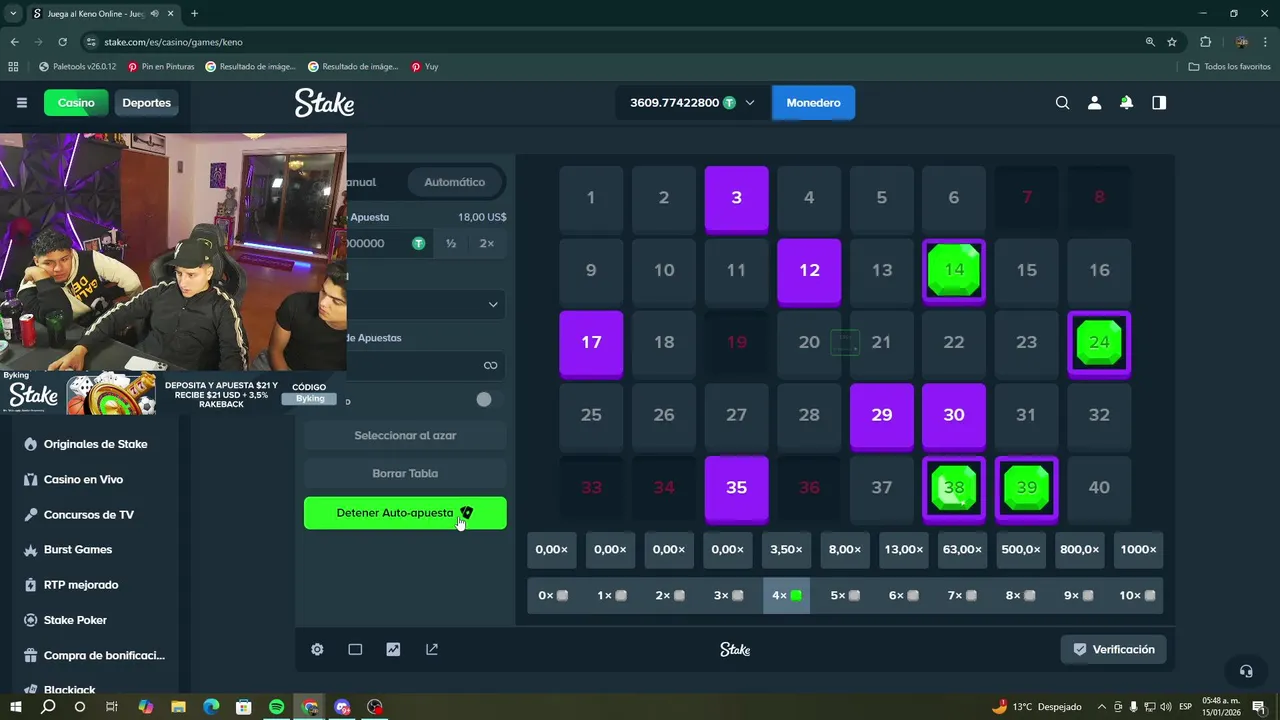The width and height of the screenshot is (1280, 720).
Task: Click taskbar search icon
Action: coord(47,707)
